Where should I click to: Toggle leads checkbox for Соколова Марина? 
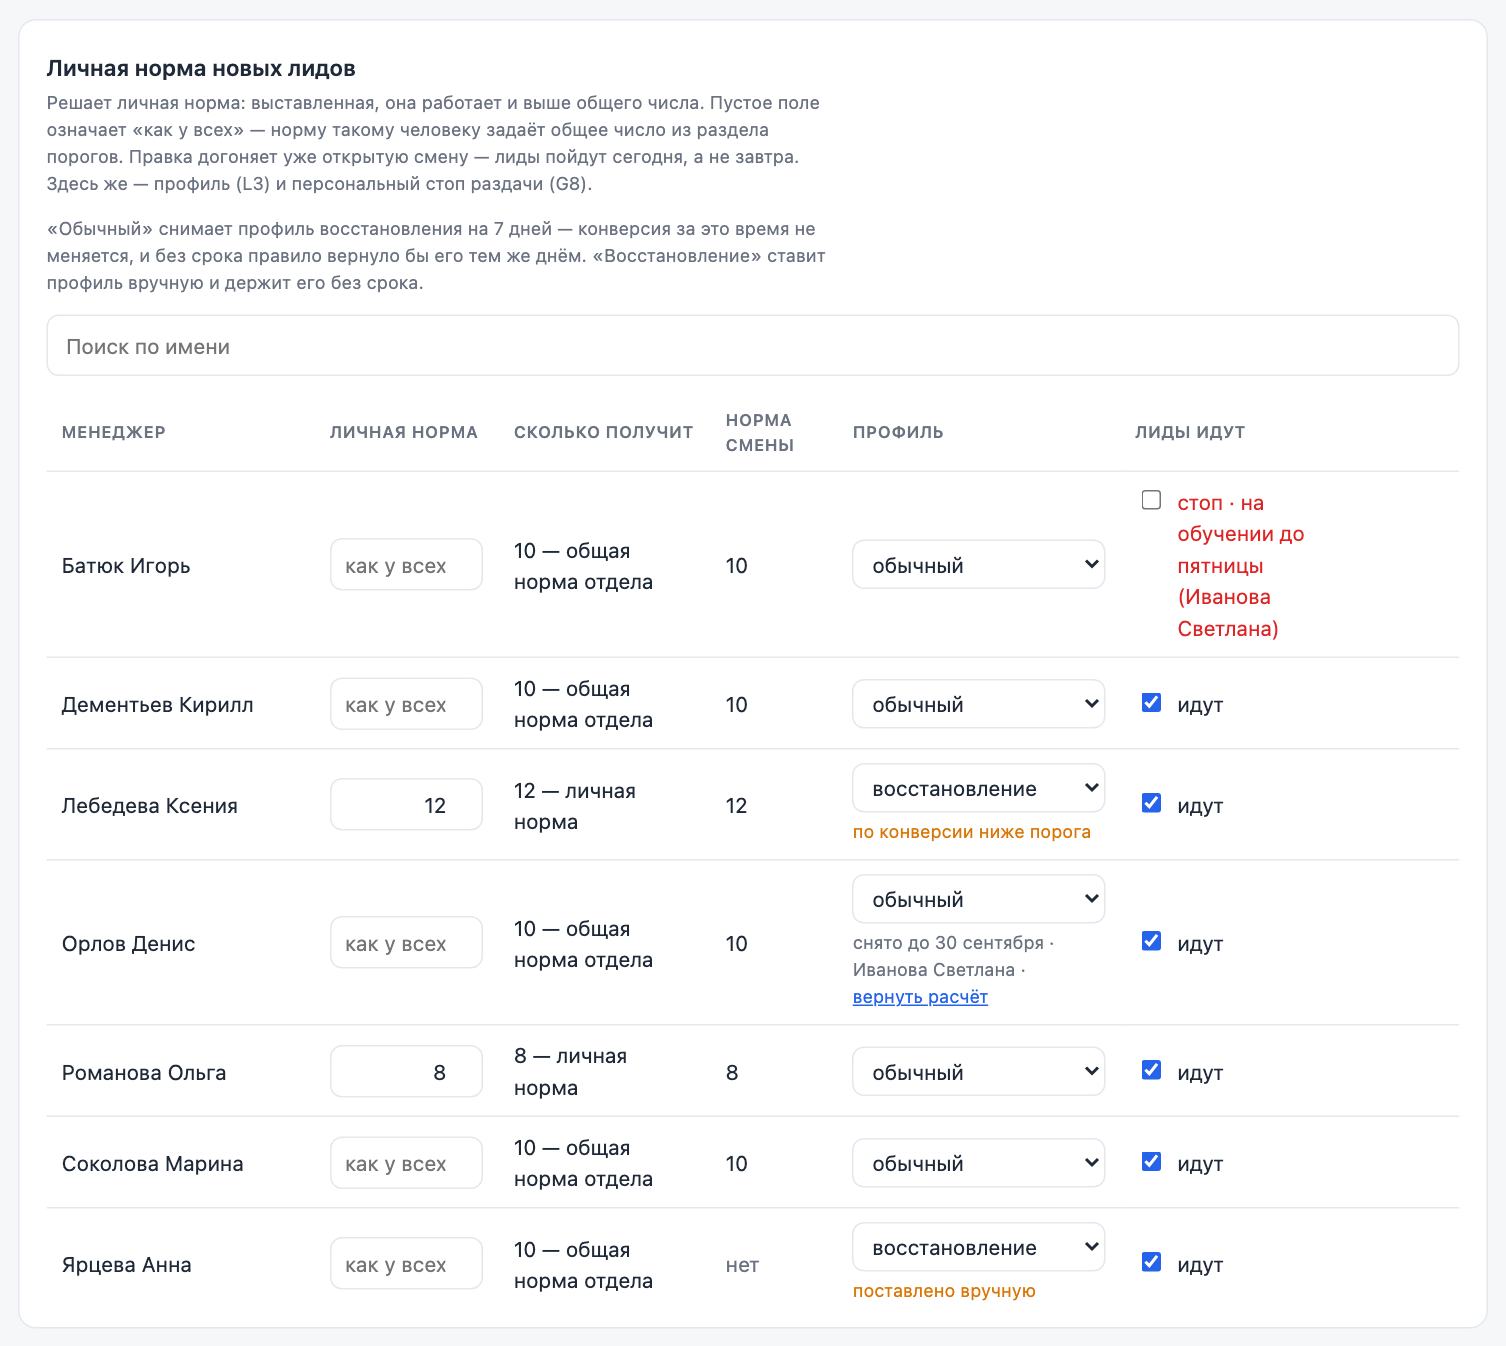click(x=1151, y=1162)
